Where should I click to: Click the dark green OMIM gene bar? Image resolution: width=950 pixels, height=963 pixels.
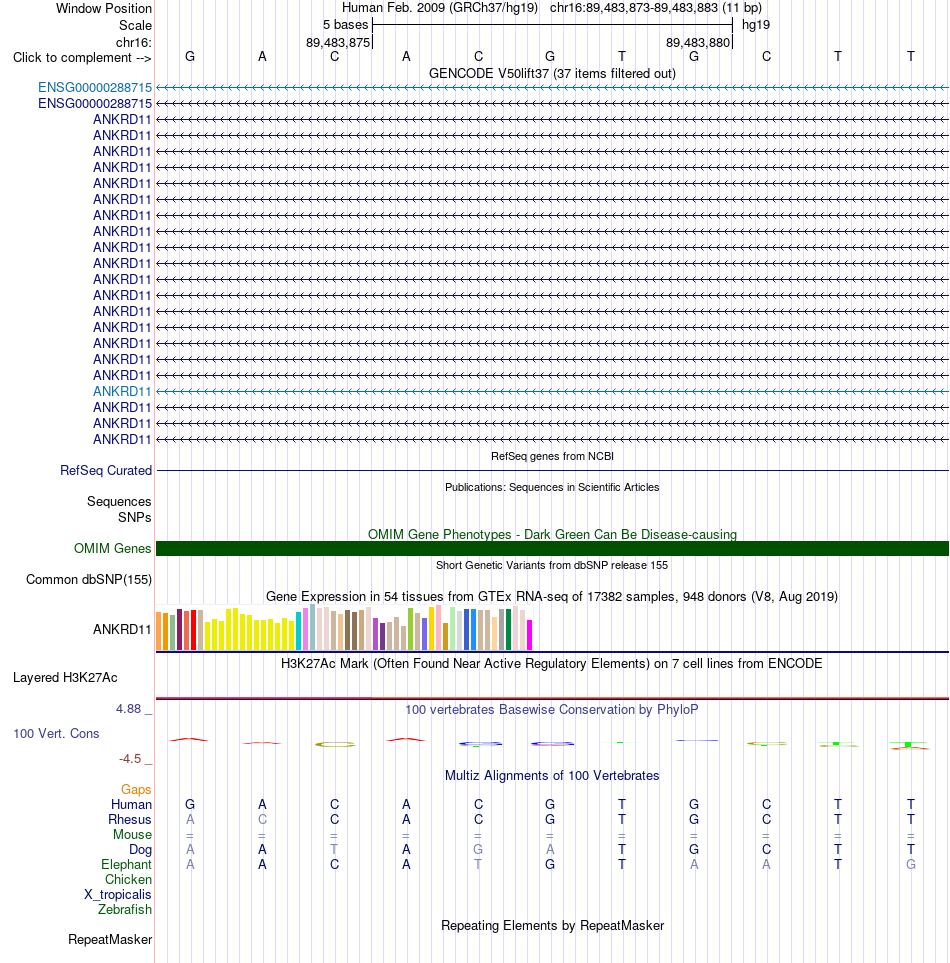[552, 548]
